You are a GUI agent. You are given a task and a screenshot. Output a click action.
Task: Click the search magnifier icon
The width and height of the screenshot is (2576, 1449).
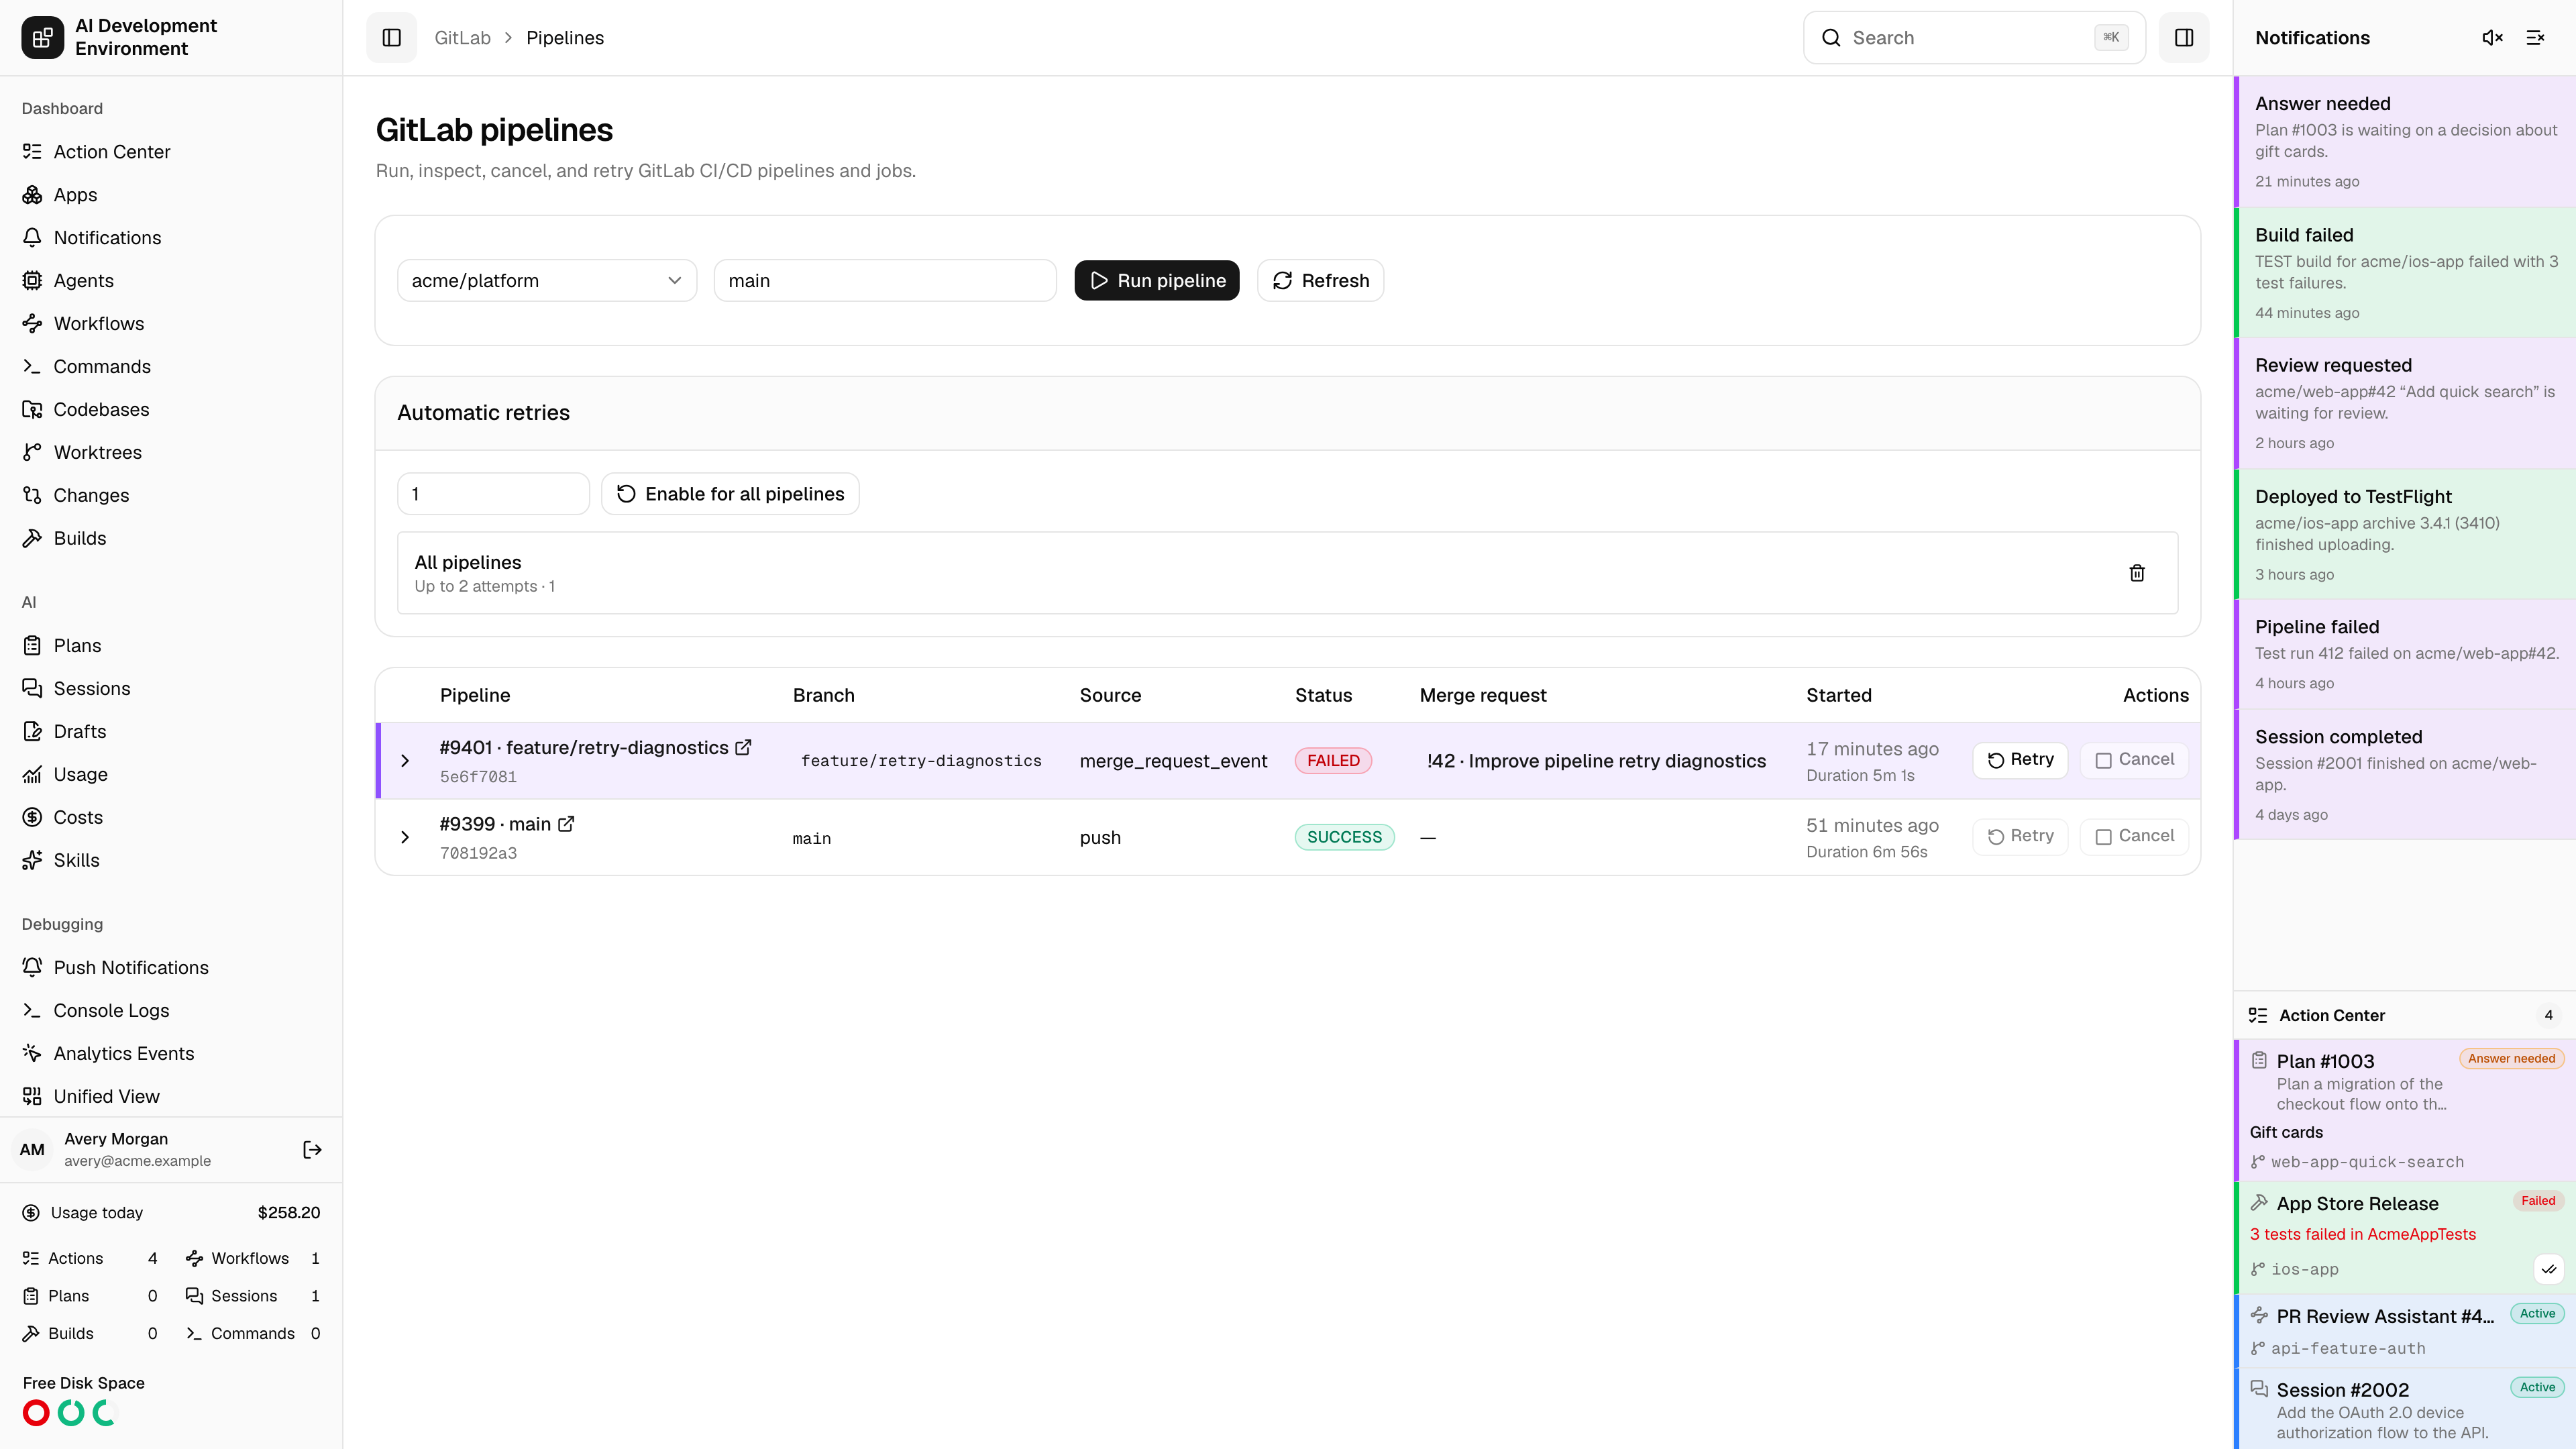(1831, 38)
